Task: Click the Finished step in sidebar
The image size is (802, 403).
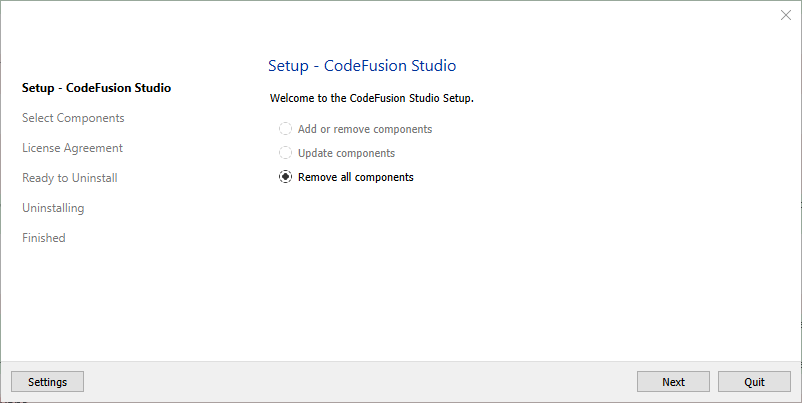Action: (43, 238)
